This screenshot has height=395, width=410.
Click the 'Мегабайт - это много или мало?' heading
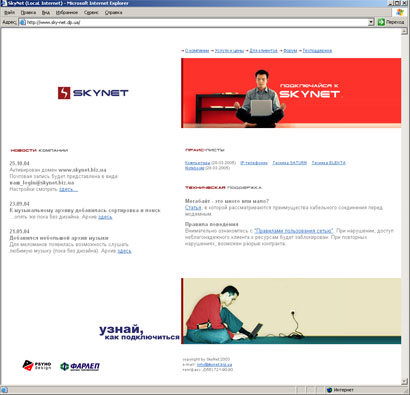pyautogui.click(x=227, y=201)
